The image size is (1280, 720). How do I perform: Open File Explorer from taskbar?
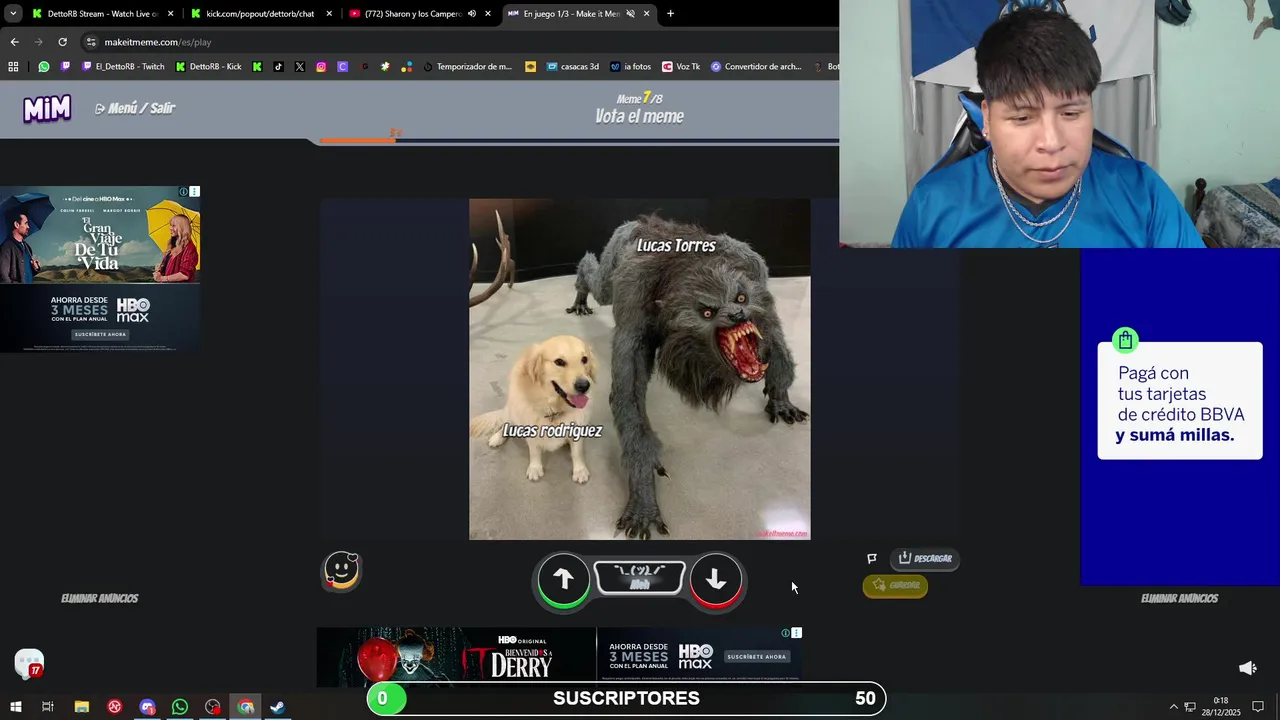click(x=82, y=707)
